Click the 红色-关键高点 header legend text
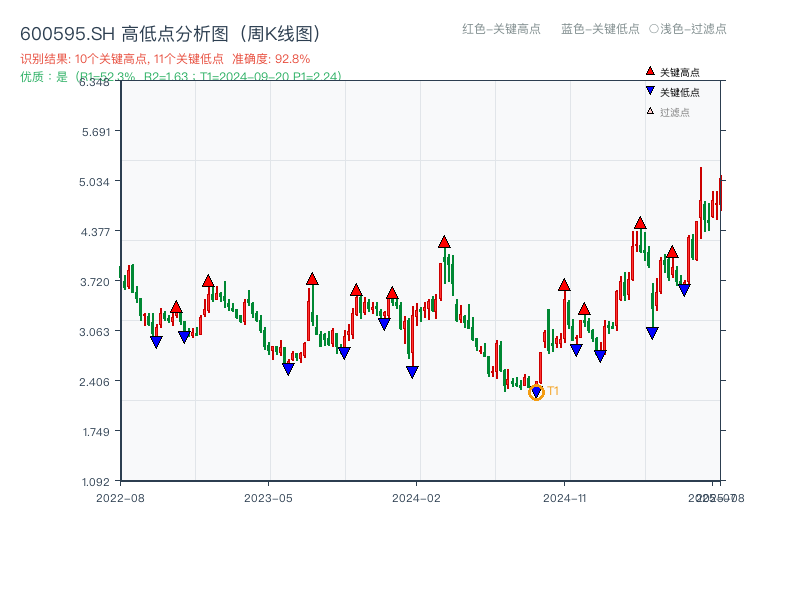This screenshot has height=600, width=800. 501,29
